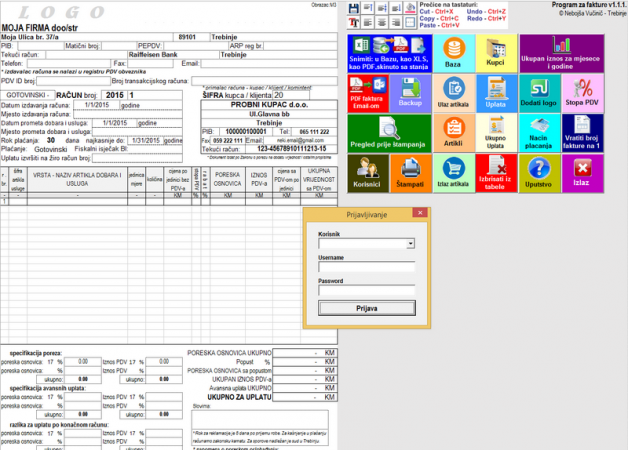The height and width of the screenshot is (450, 628).
Task: Open the Korisnici users tile
Action: tap(368, 173)
